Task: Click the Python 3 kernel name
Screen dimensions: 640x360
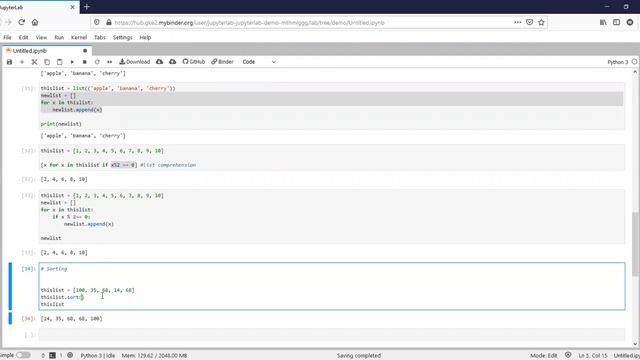Action: pos(618,62)
